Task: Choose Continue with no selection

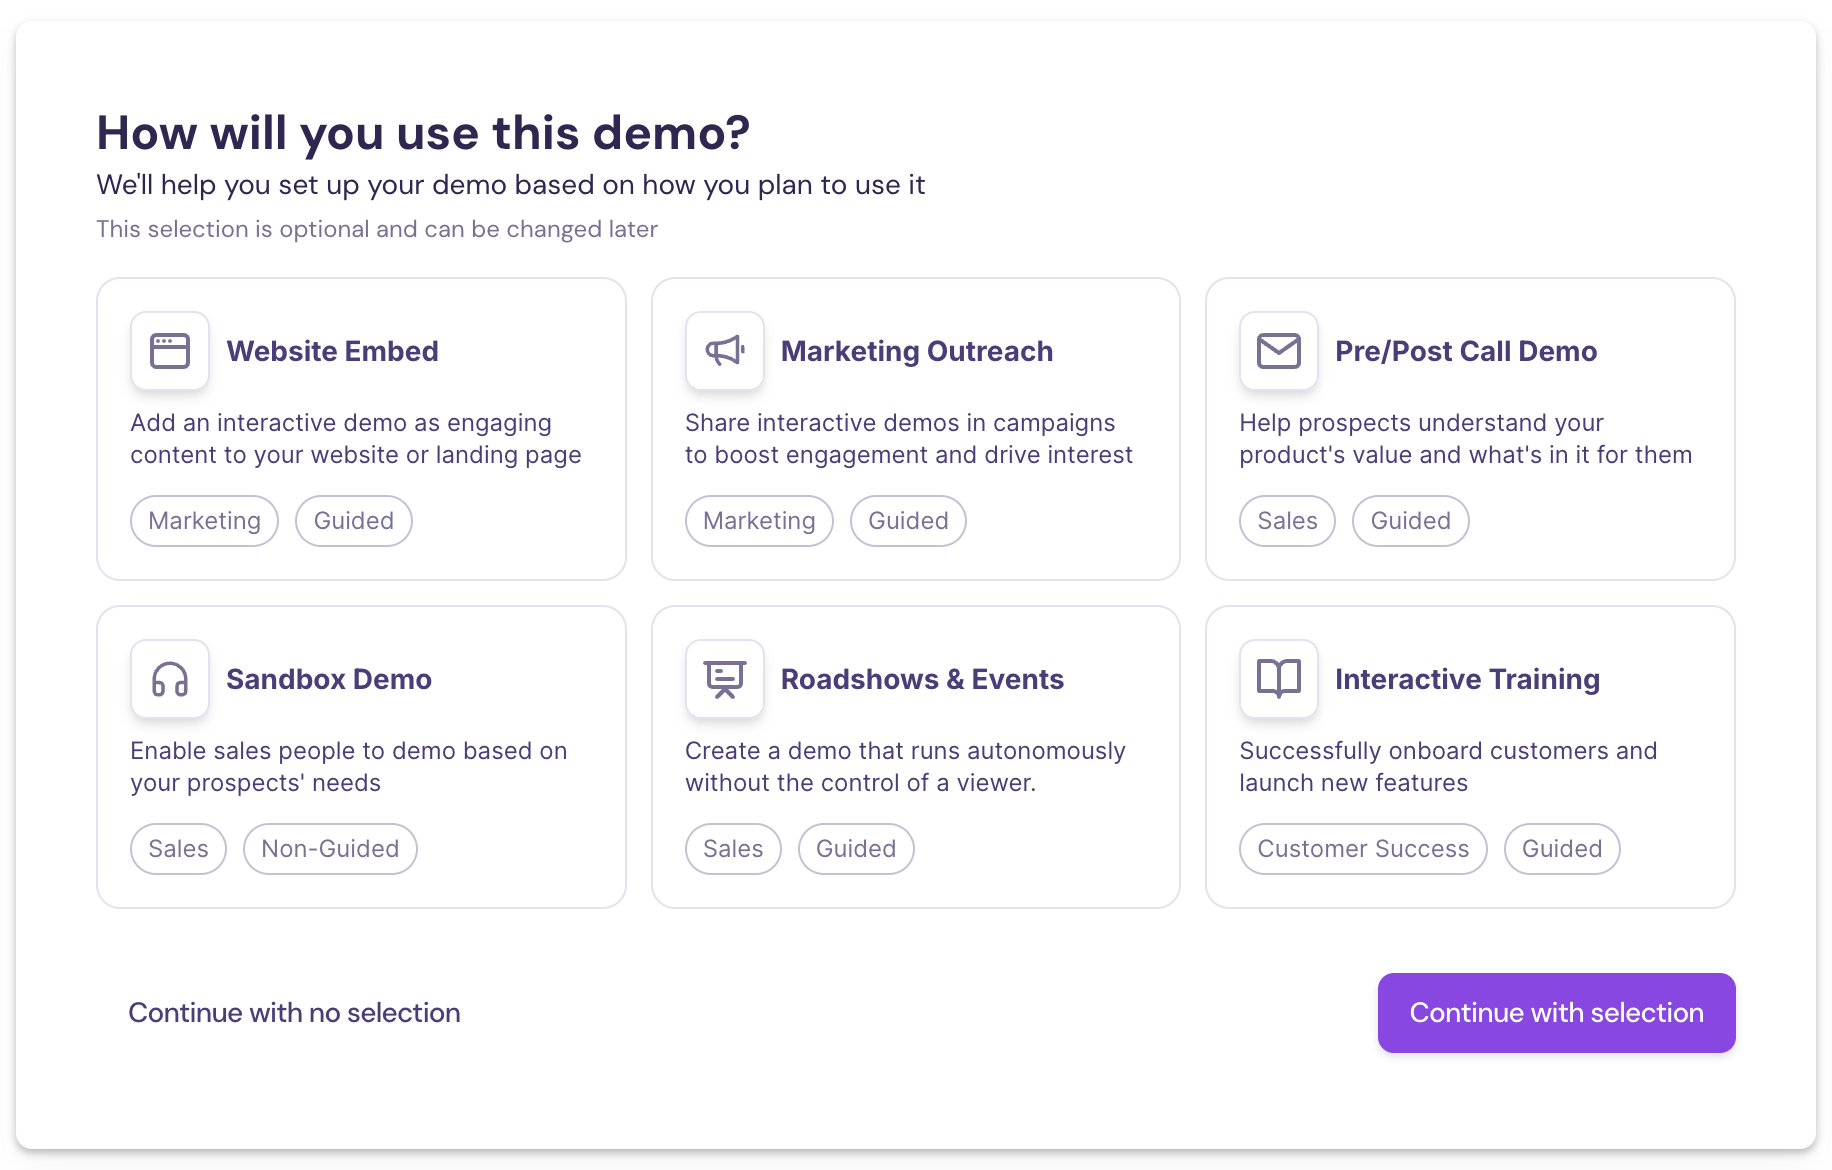Action: click(294, 1013)
